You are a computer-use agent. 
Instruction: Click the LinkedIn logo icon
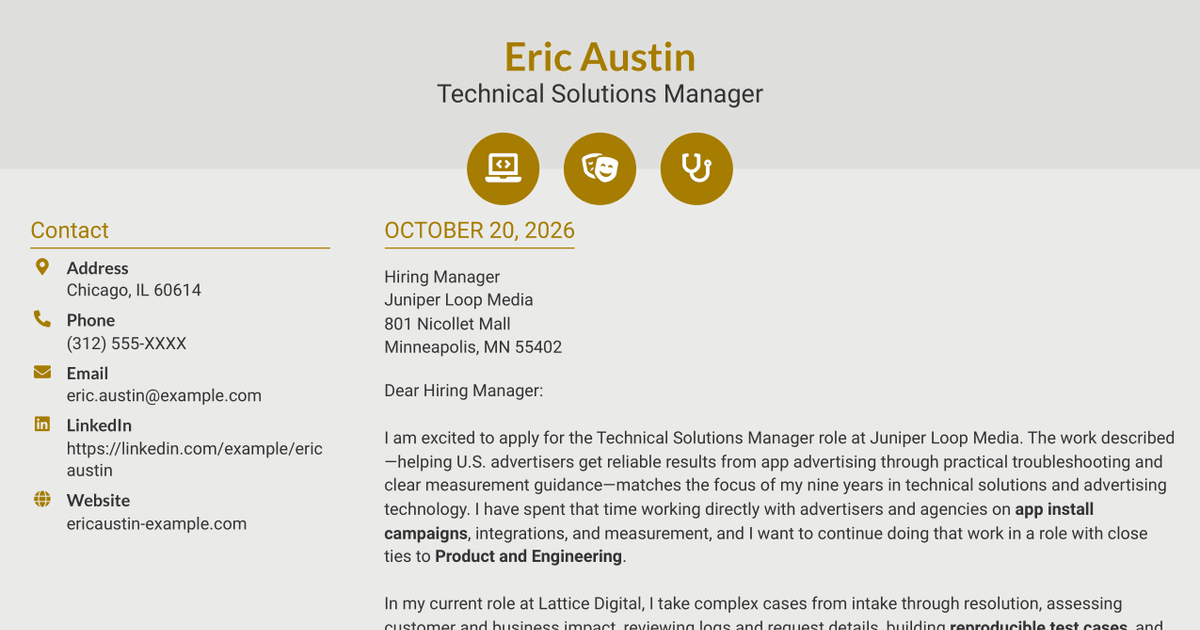42,424
